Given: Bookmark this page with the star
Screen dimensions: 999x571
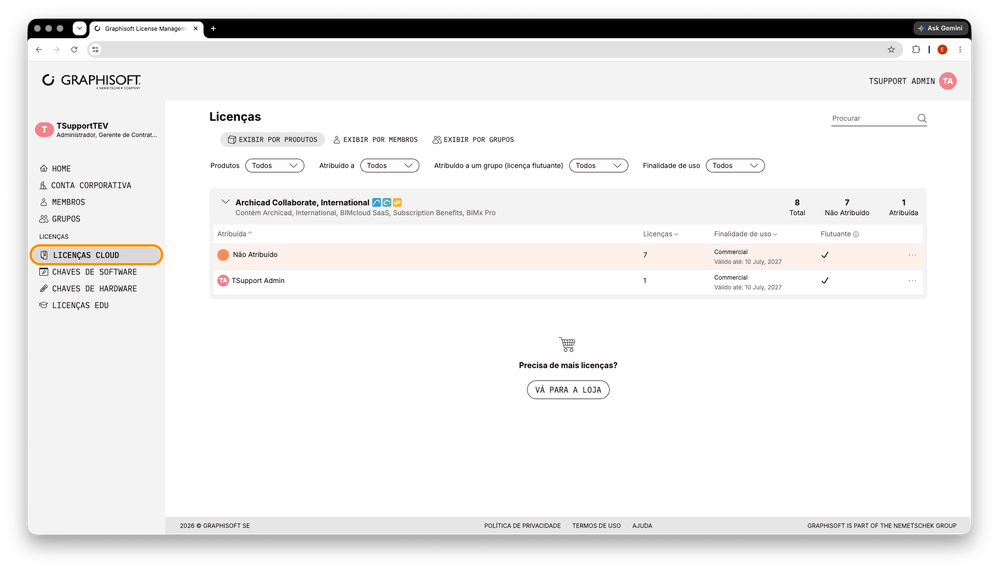Looking at the screenshot, I should click(891, 49).
